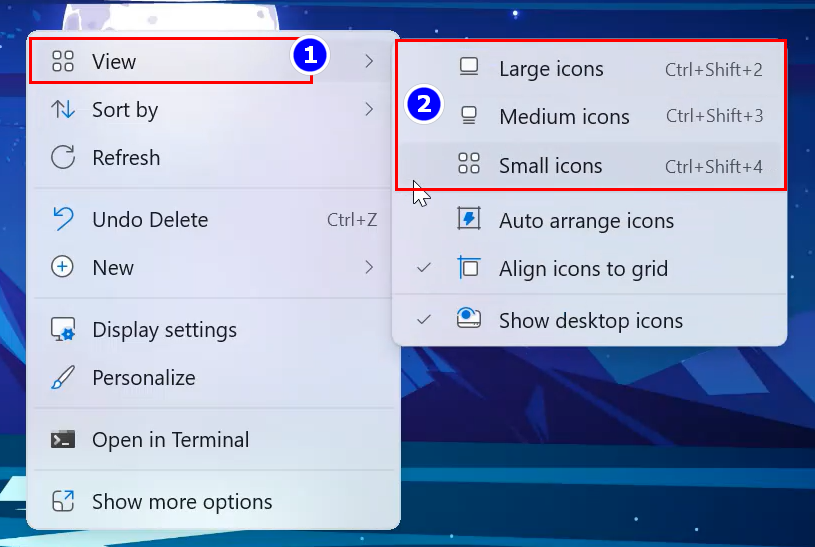Screen dimensions: 815x547
Task: Click the blue number 2 badge
Action: pos(424,103)
